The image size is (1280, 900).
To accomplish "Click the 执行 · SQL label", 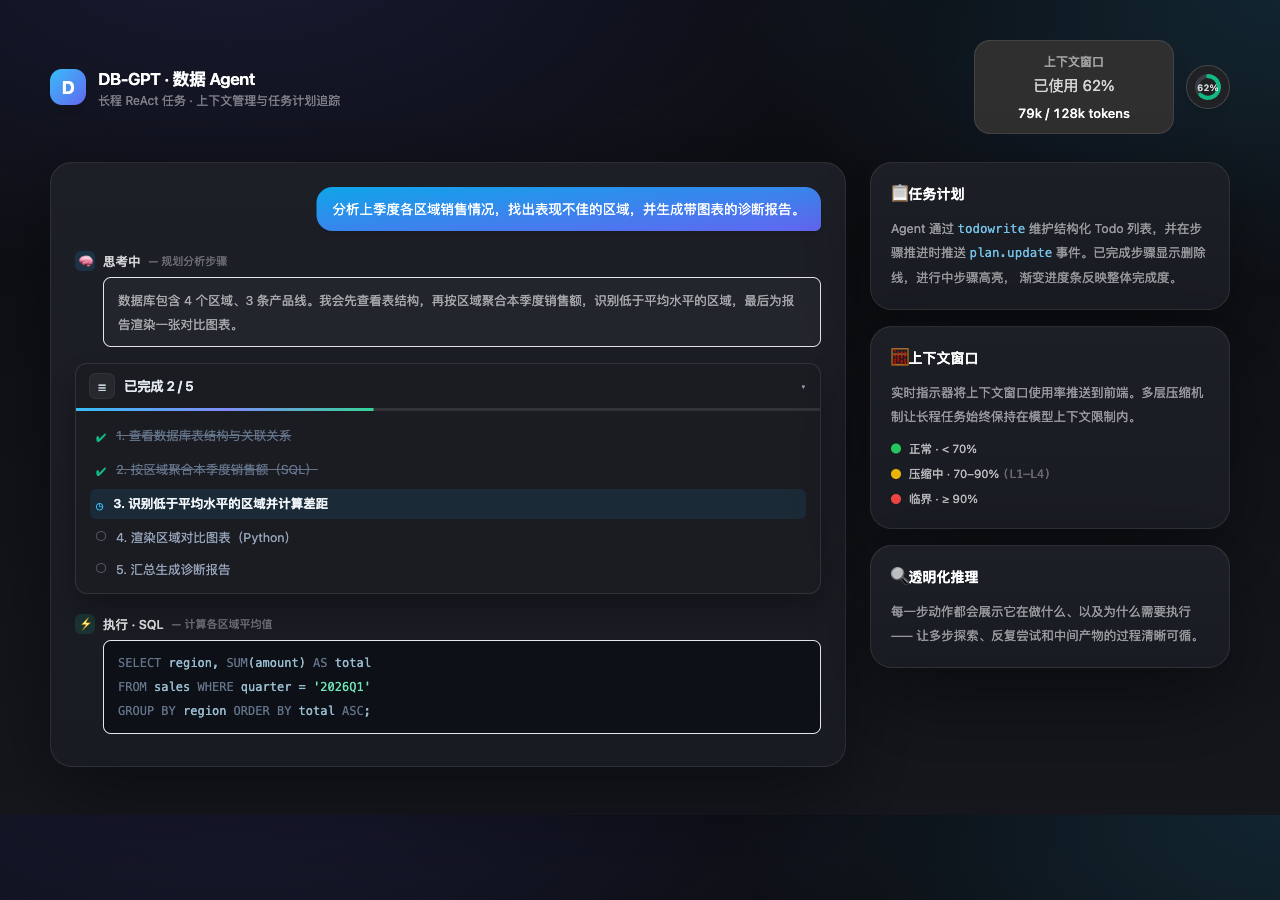I will (133, 624).
